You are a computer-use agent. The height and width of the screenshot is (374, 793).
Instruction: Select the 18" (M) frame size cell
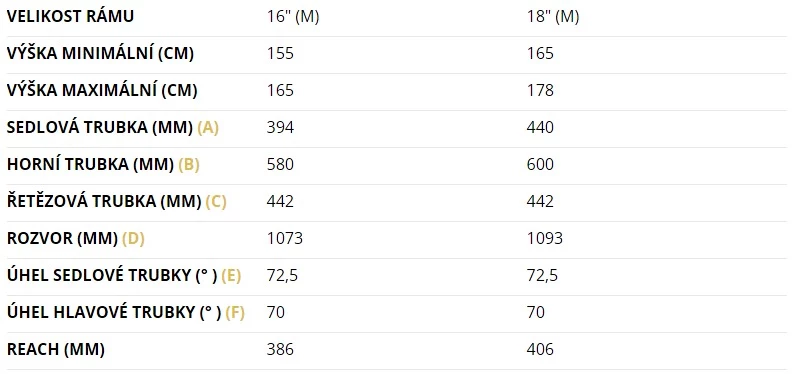click(x=553, y=17)
